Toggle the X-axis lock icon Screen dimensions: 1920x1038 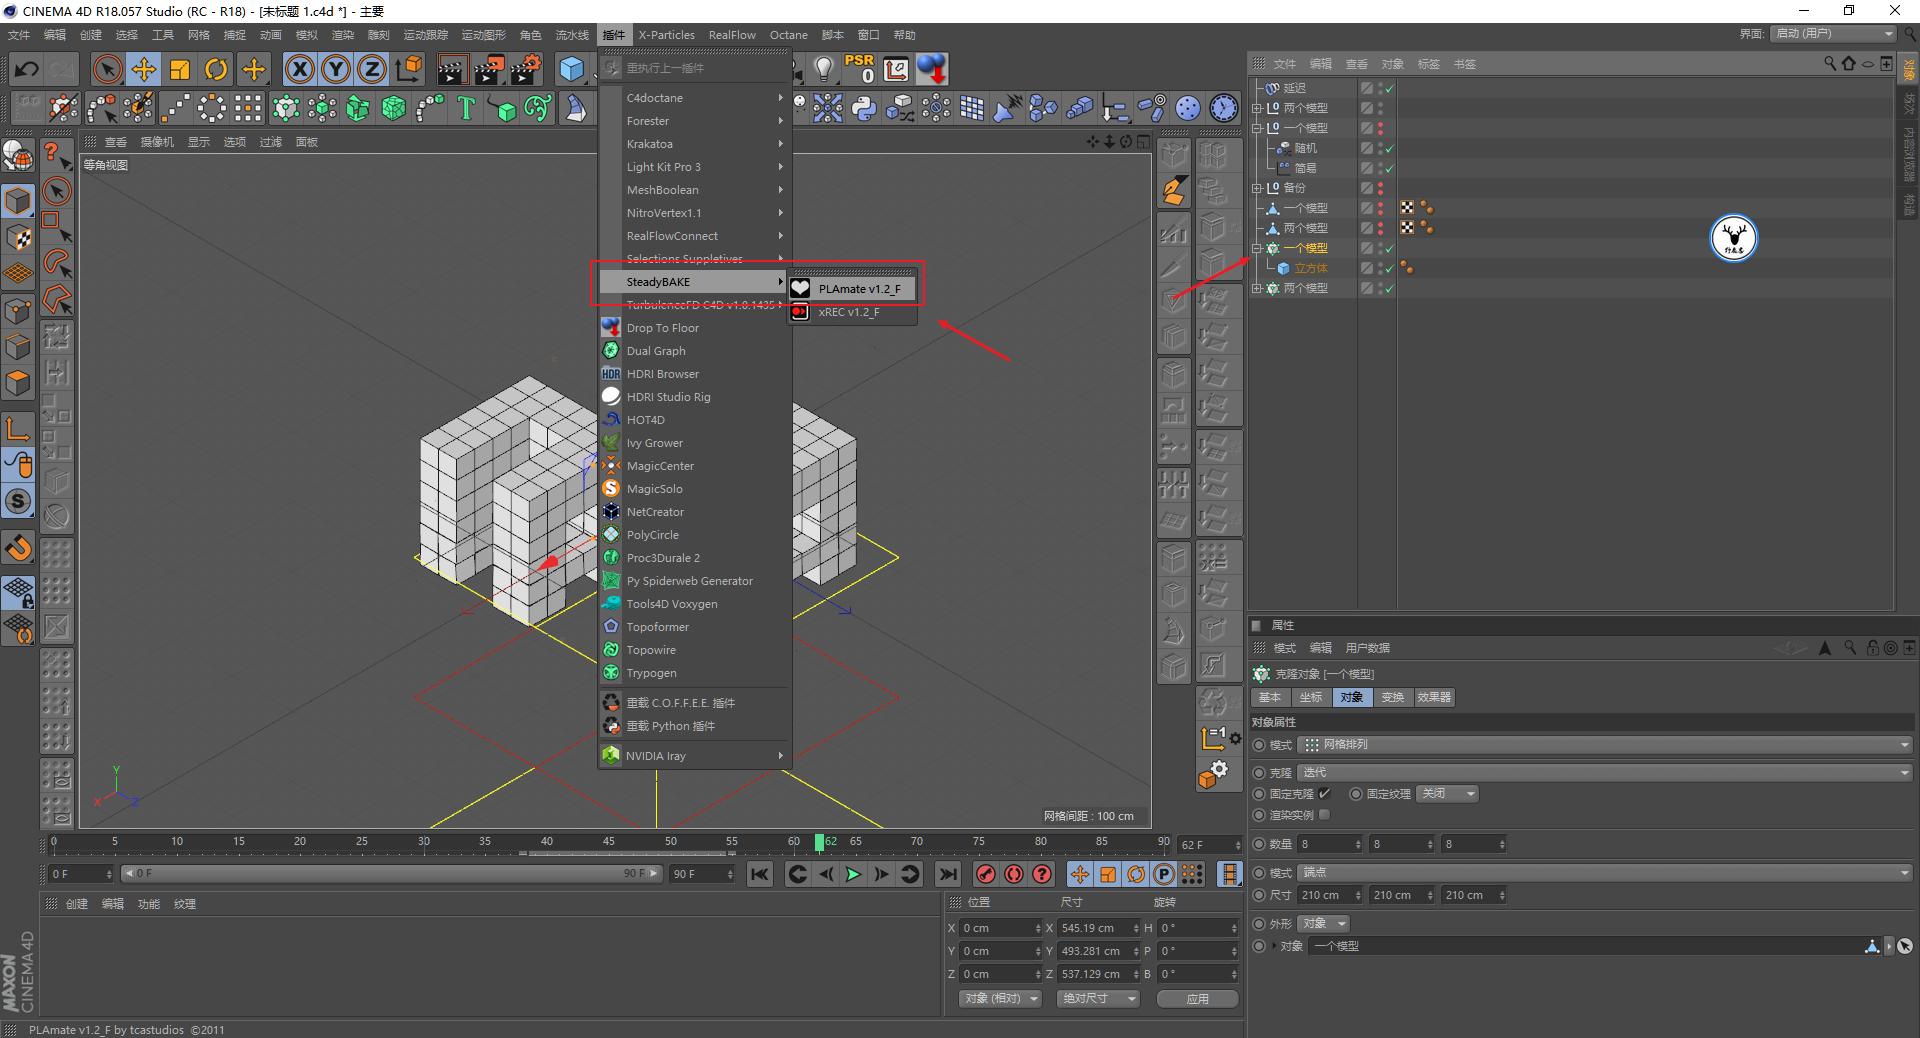pyautogui.click(x=299, y=69)
